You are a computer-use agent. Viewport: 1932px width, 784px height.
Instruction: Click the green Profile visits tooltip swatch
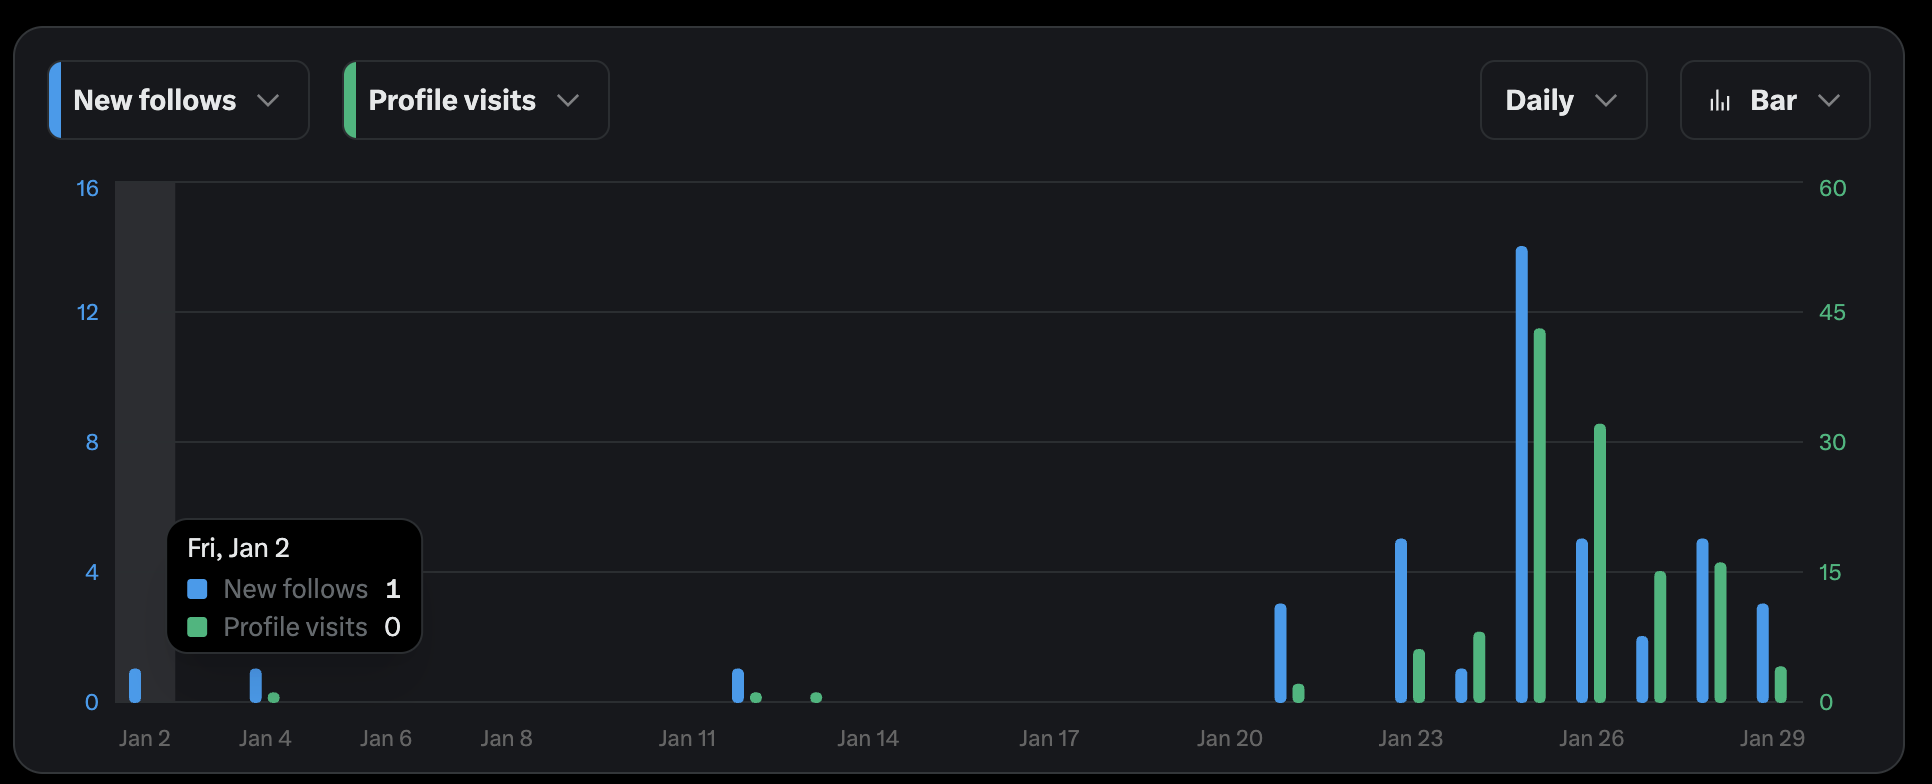197,627
